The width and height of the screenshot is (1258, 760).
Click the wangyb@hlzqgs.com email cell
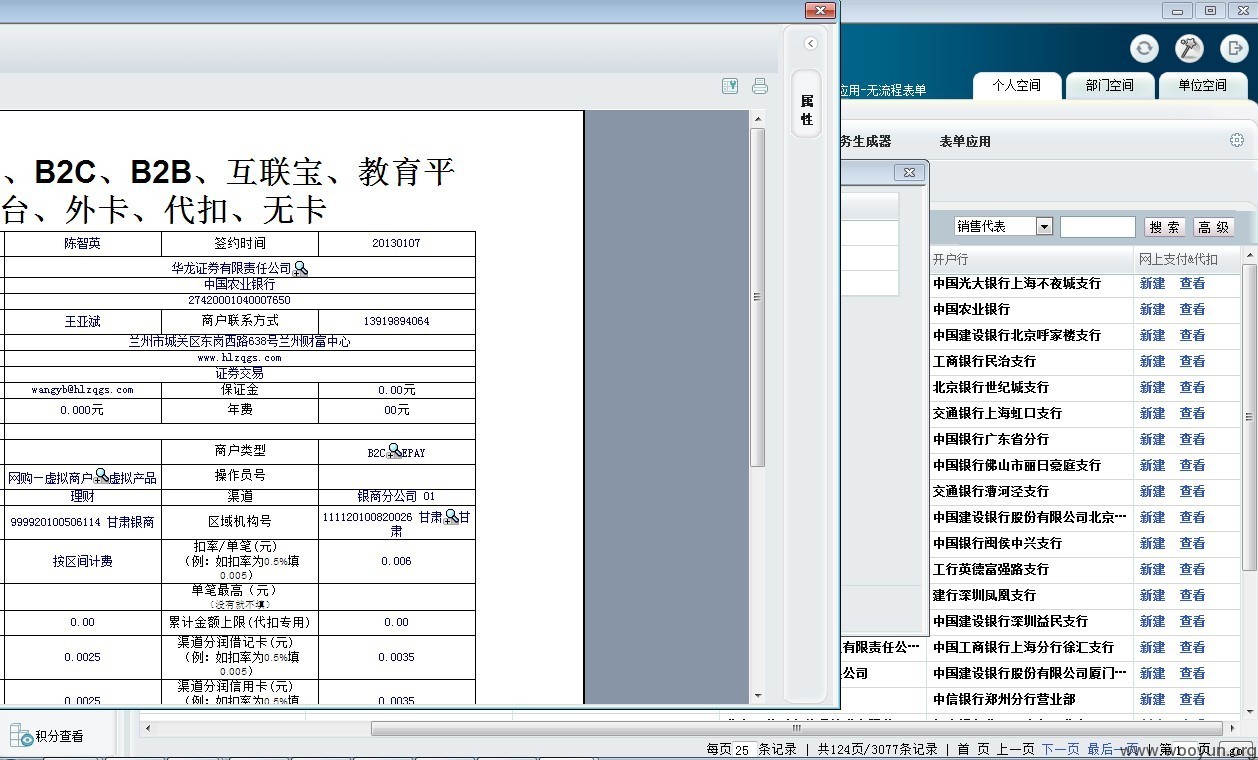[82, 390]
